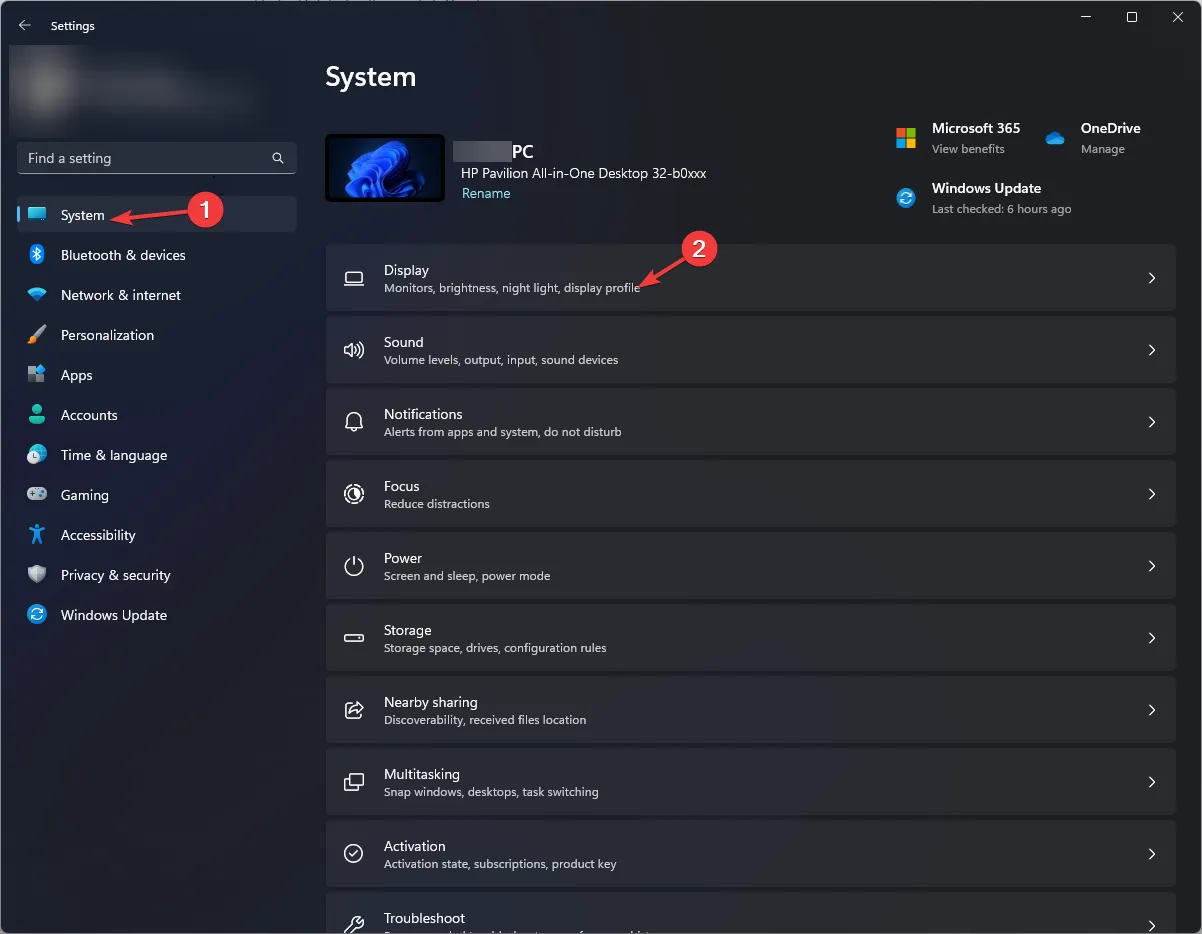Click the Display laptop icon
The height and width of the screenshot is (934, 1202).
click(x=354, y=278)
